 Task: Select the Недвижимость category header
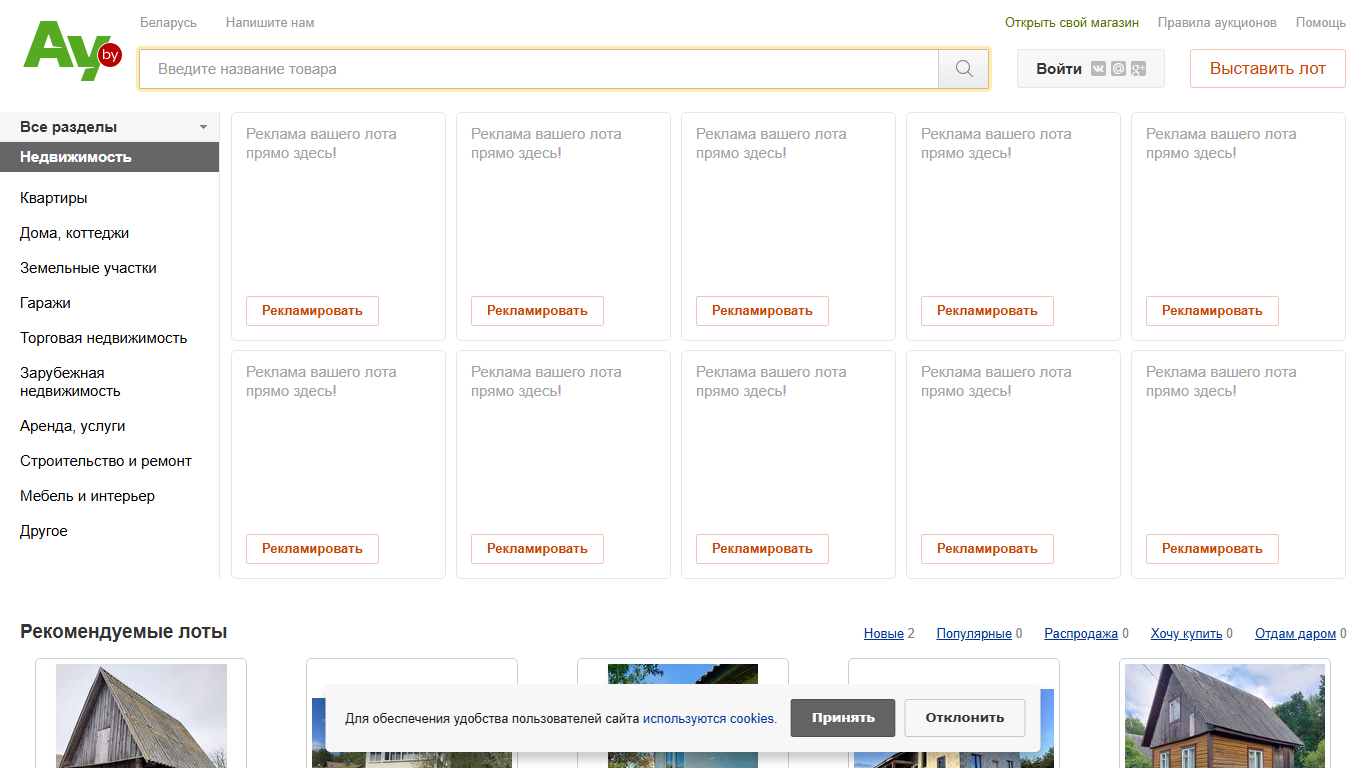tap(109, 157)
